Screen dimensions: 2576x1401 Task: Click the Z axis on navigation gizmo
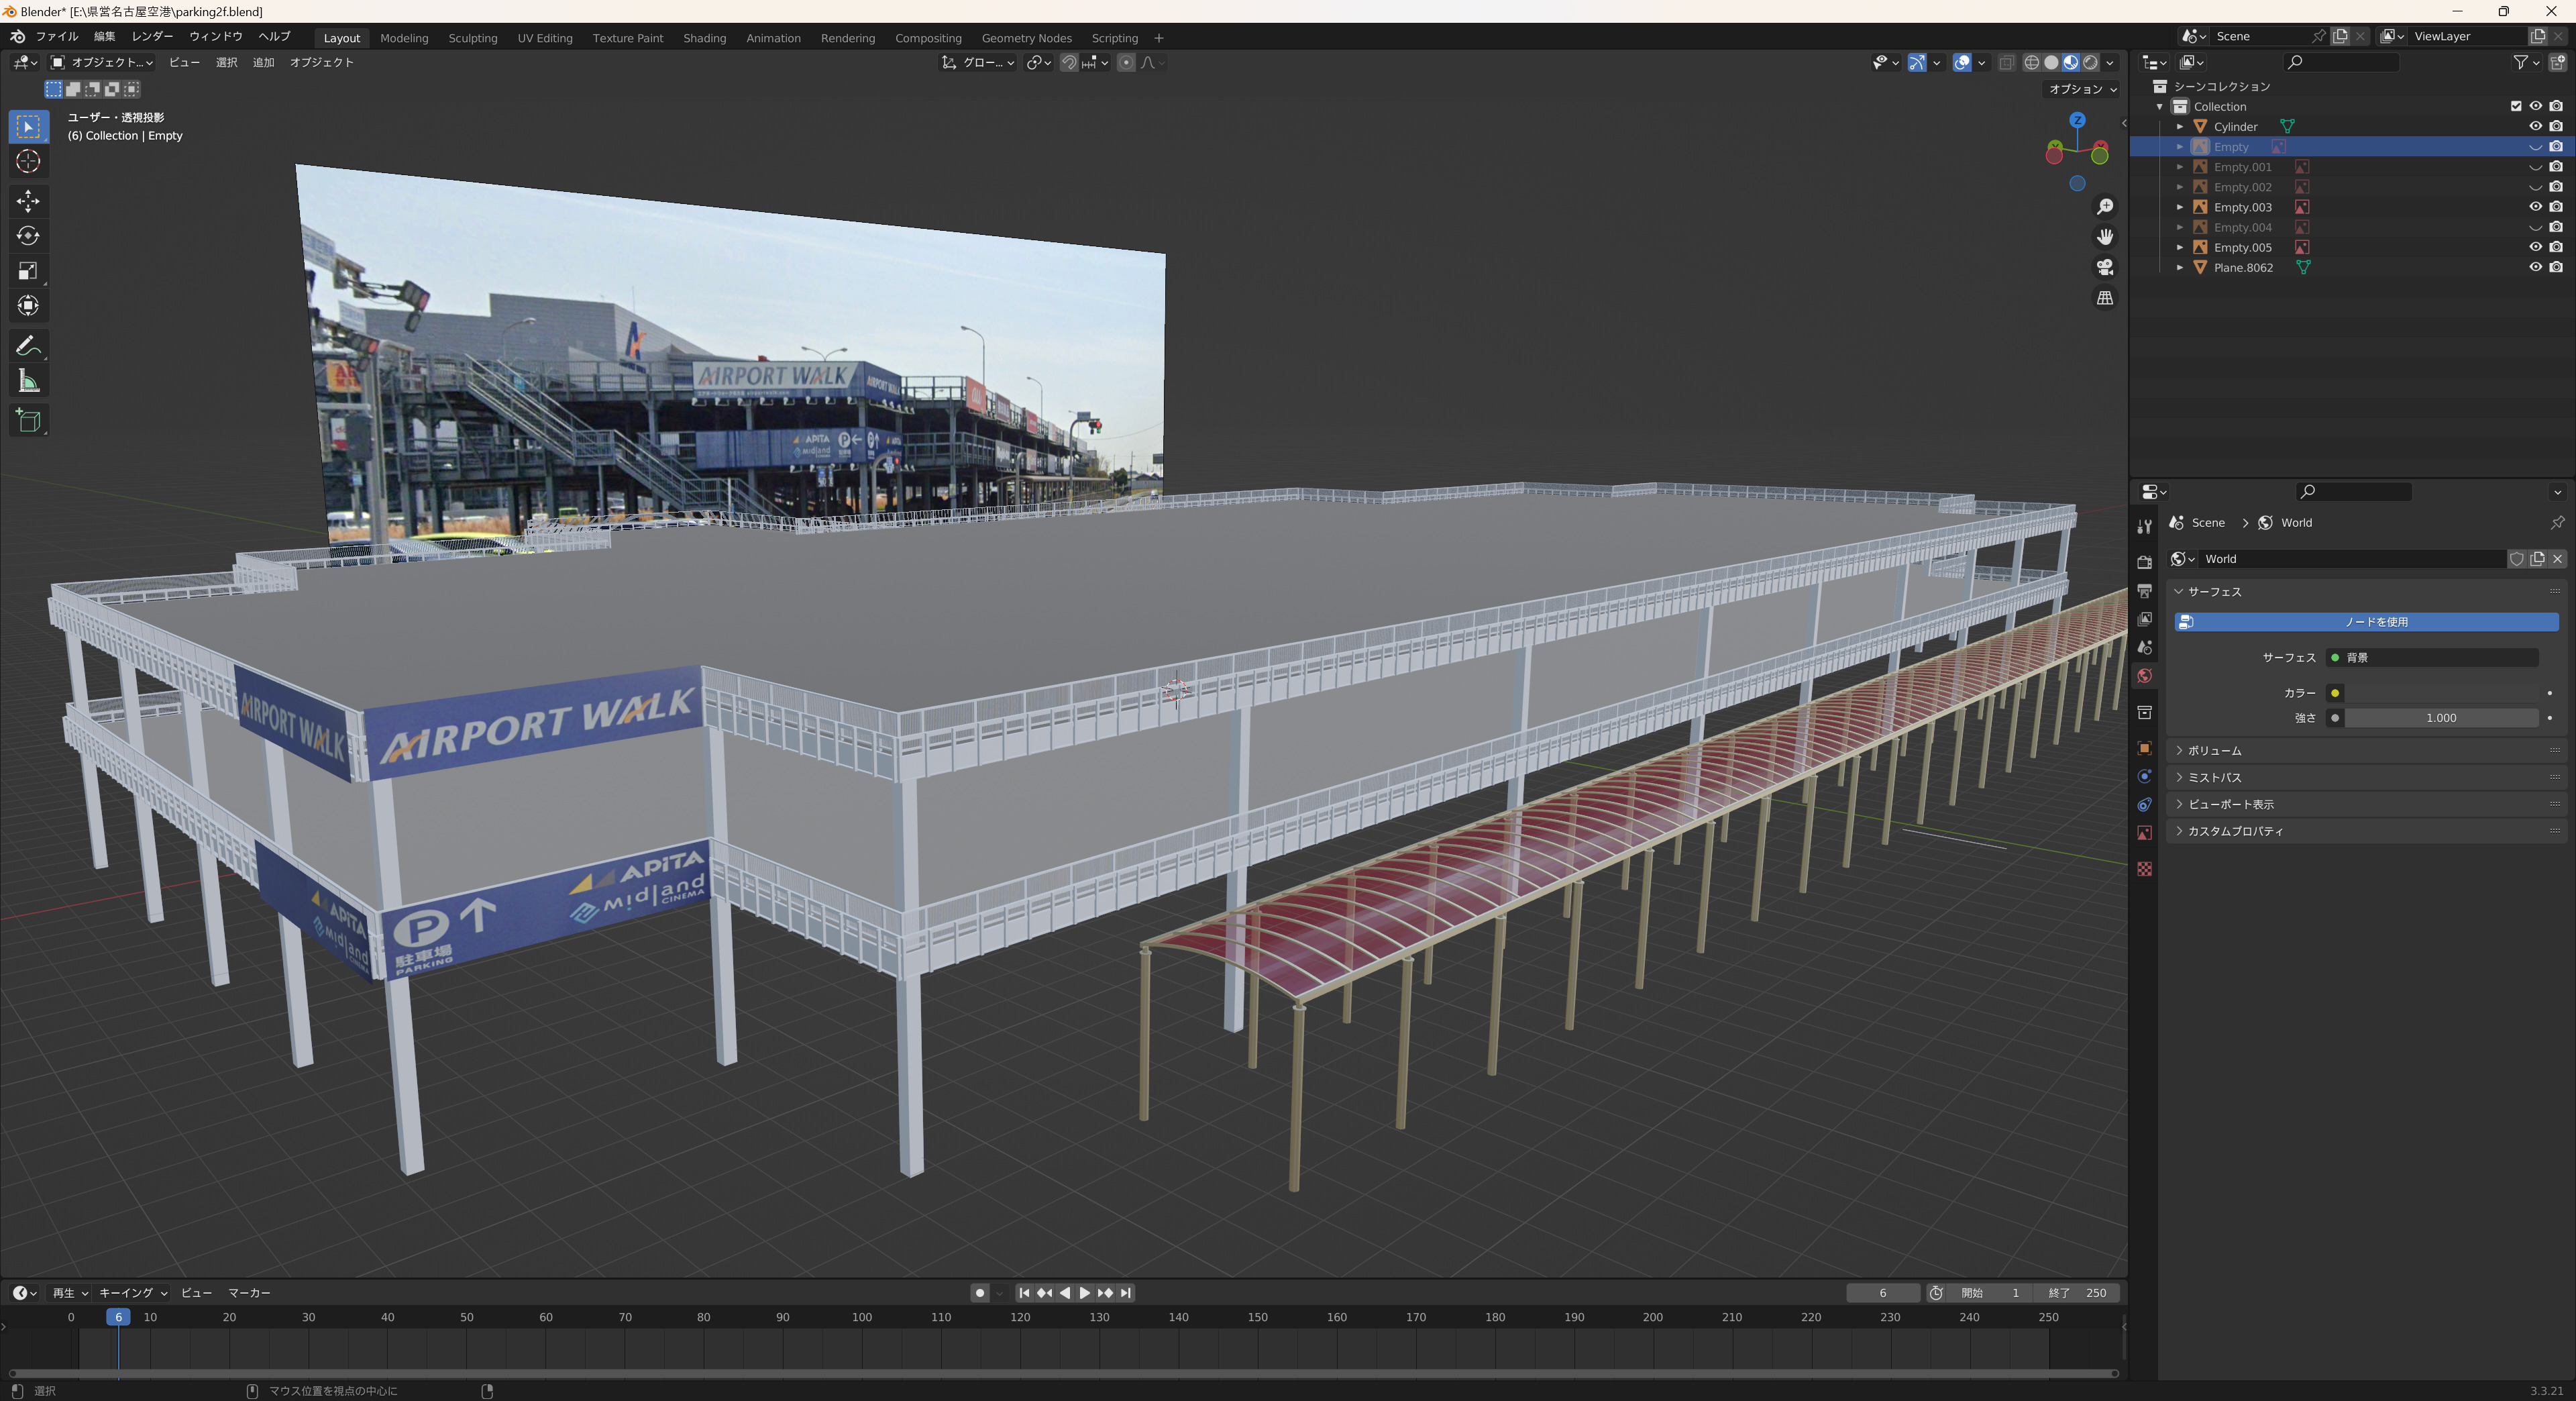pyautogui.click(x=2078, y=120)
